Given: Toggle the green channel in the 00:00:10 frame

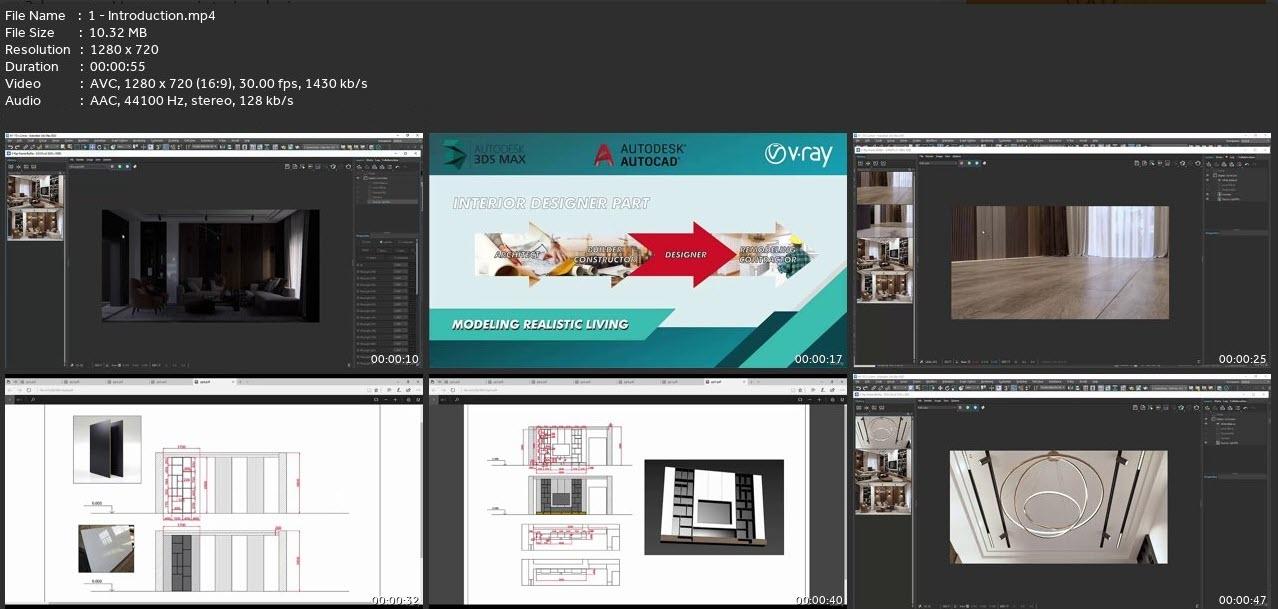Looking at the screenshot, I should point(122,166).
